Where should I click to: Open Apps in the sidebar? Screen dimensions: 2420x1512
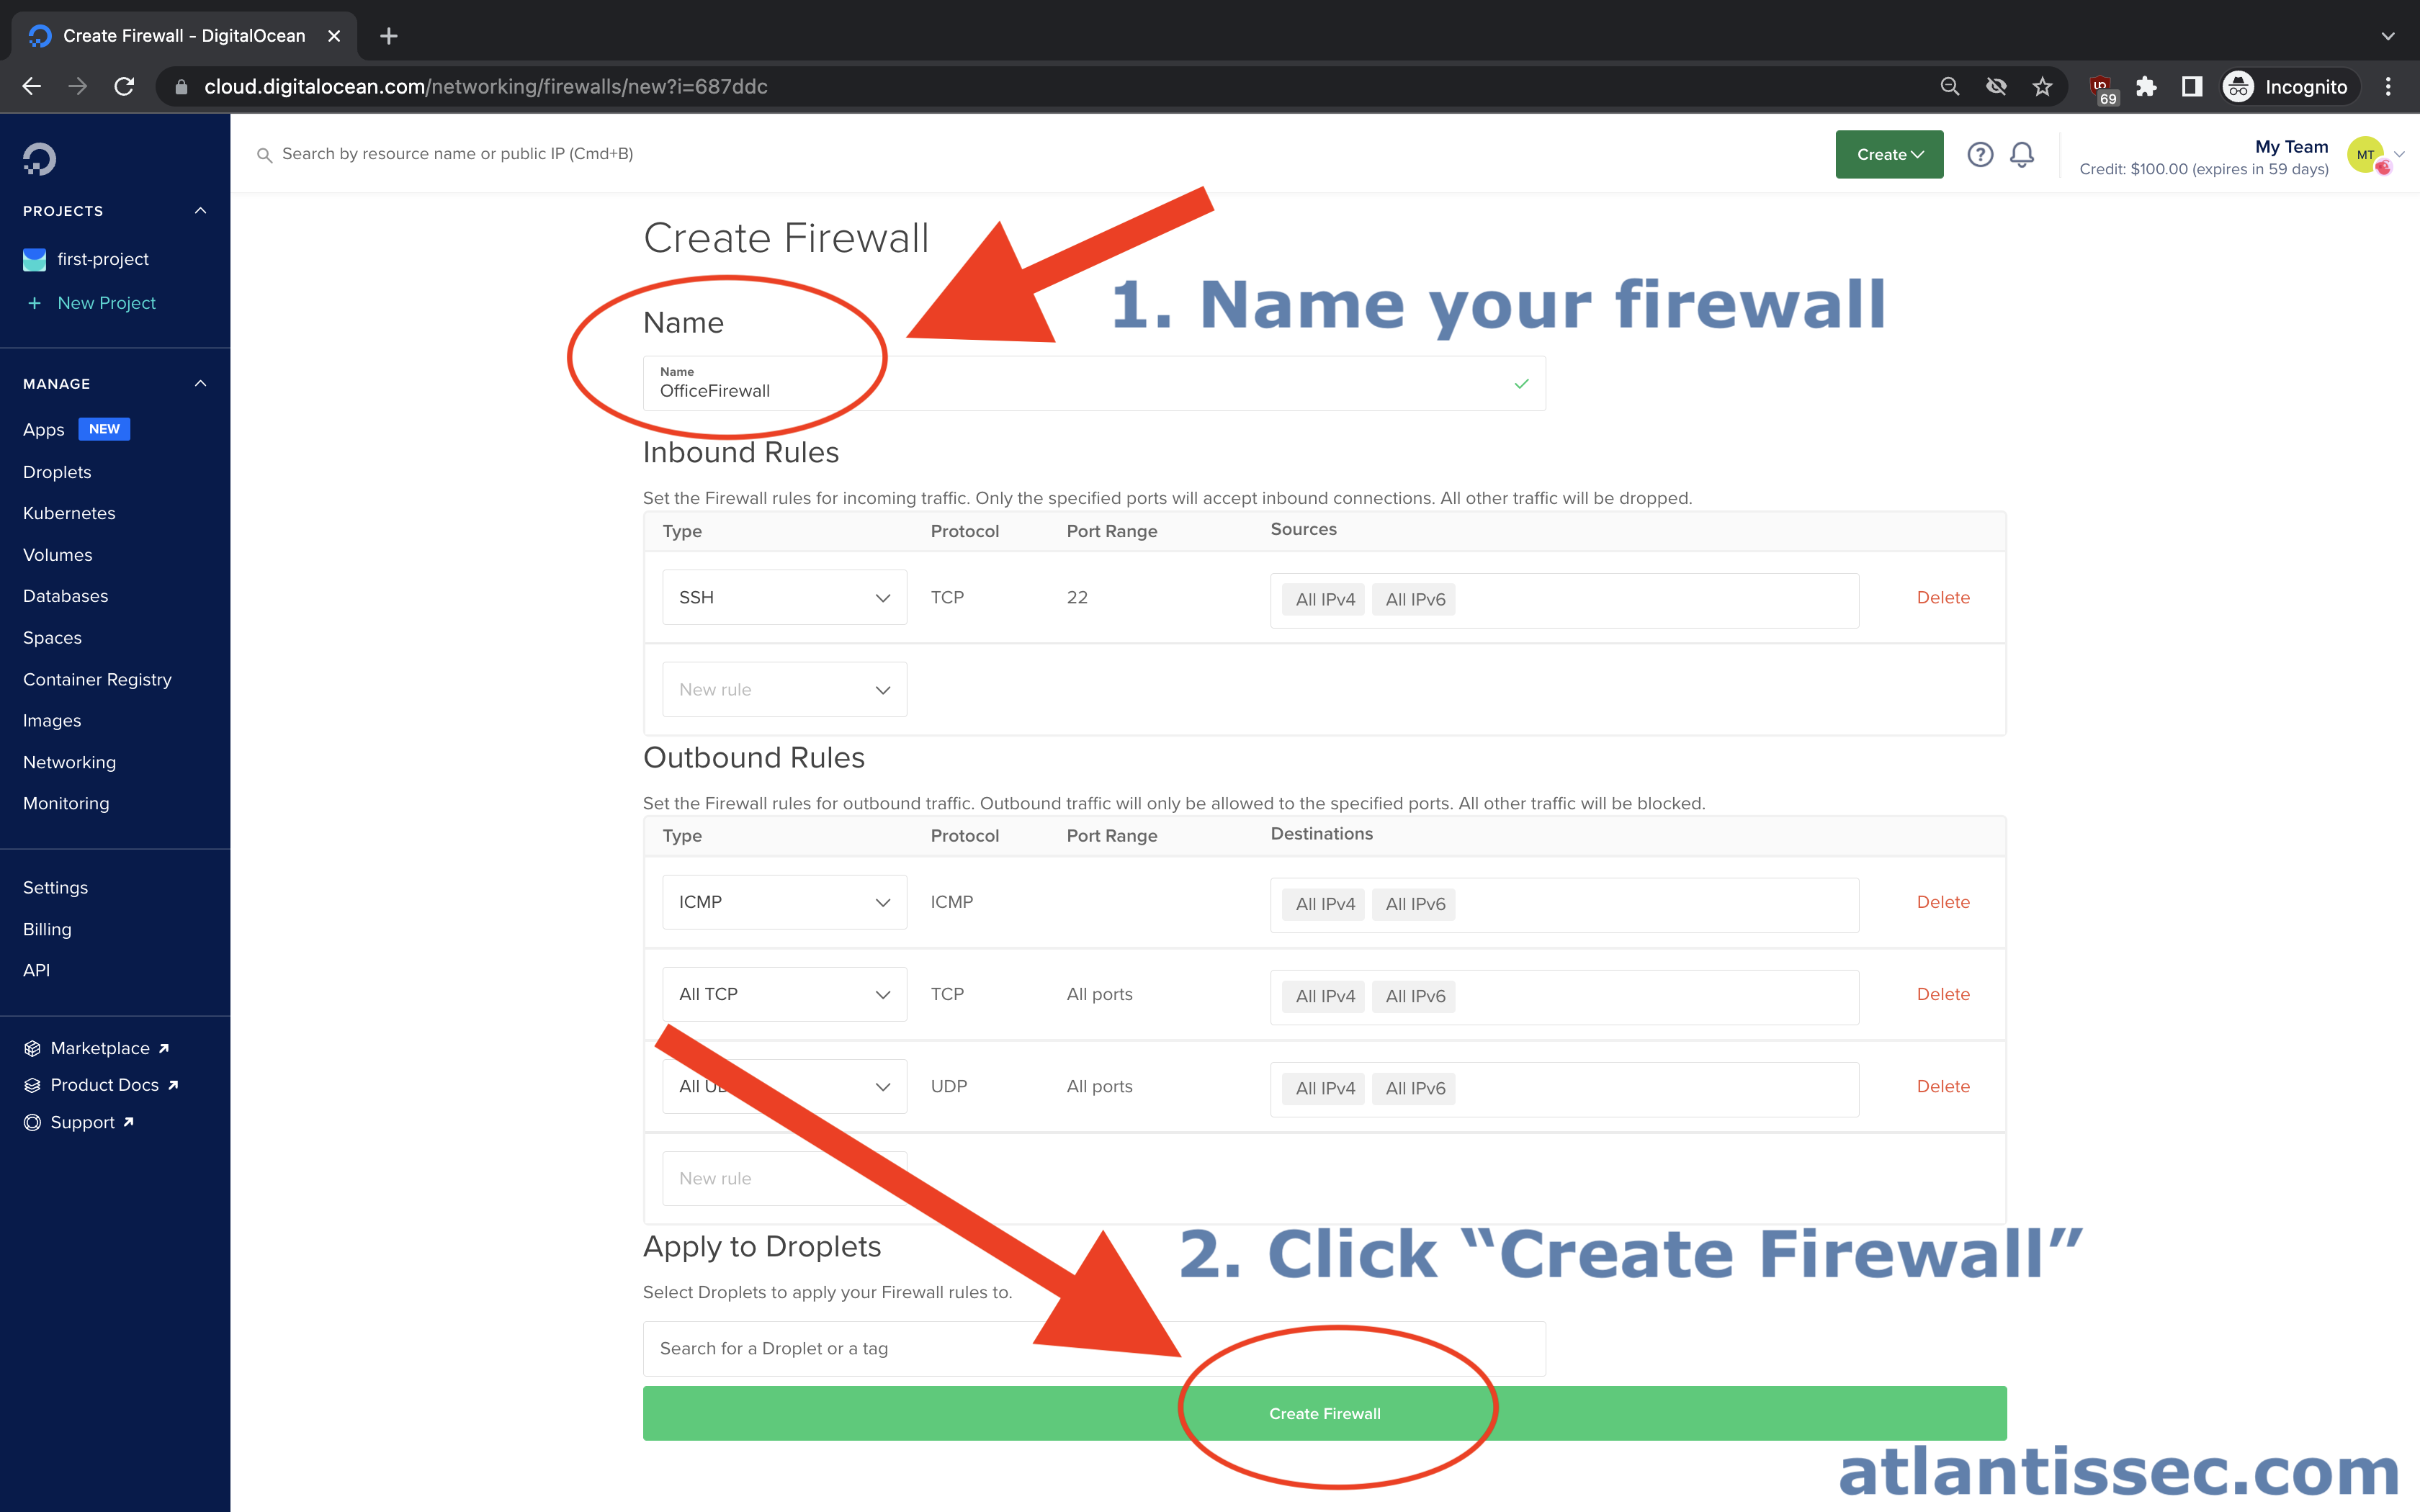(43, 429)
